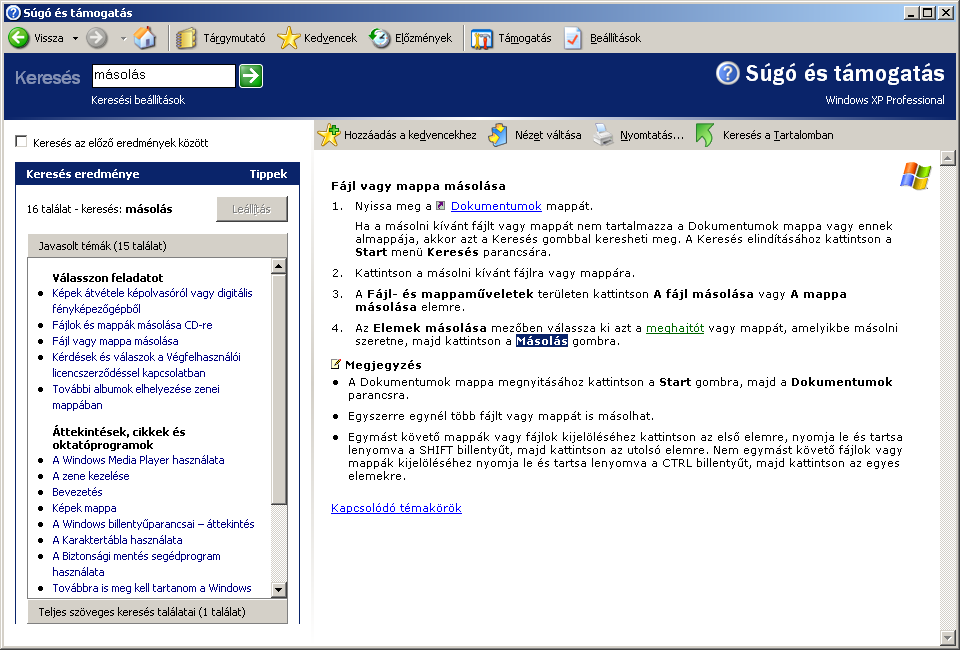
Task: Click the results list scrollbar up arrow
Action: pos(279,266)
